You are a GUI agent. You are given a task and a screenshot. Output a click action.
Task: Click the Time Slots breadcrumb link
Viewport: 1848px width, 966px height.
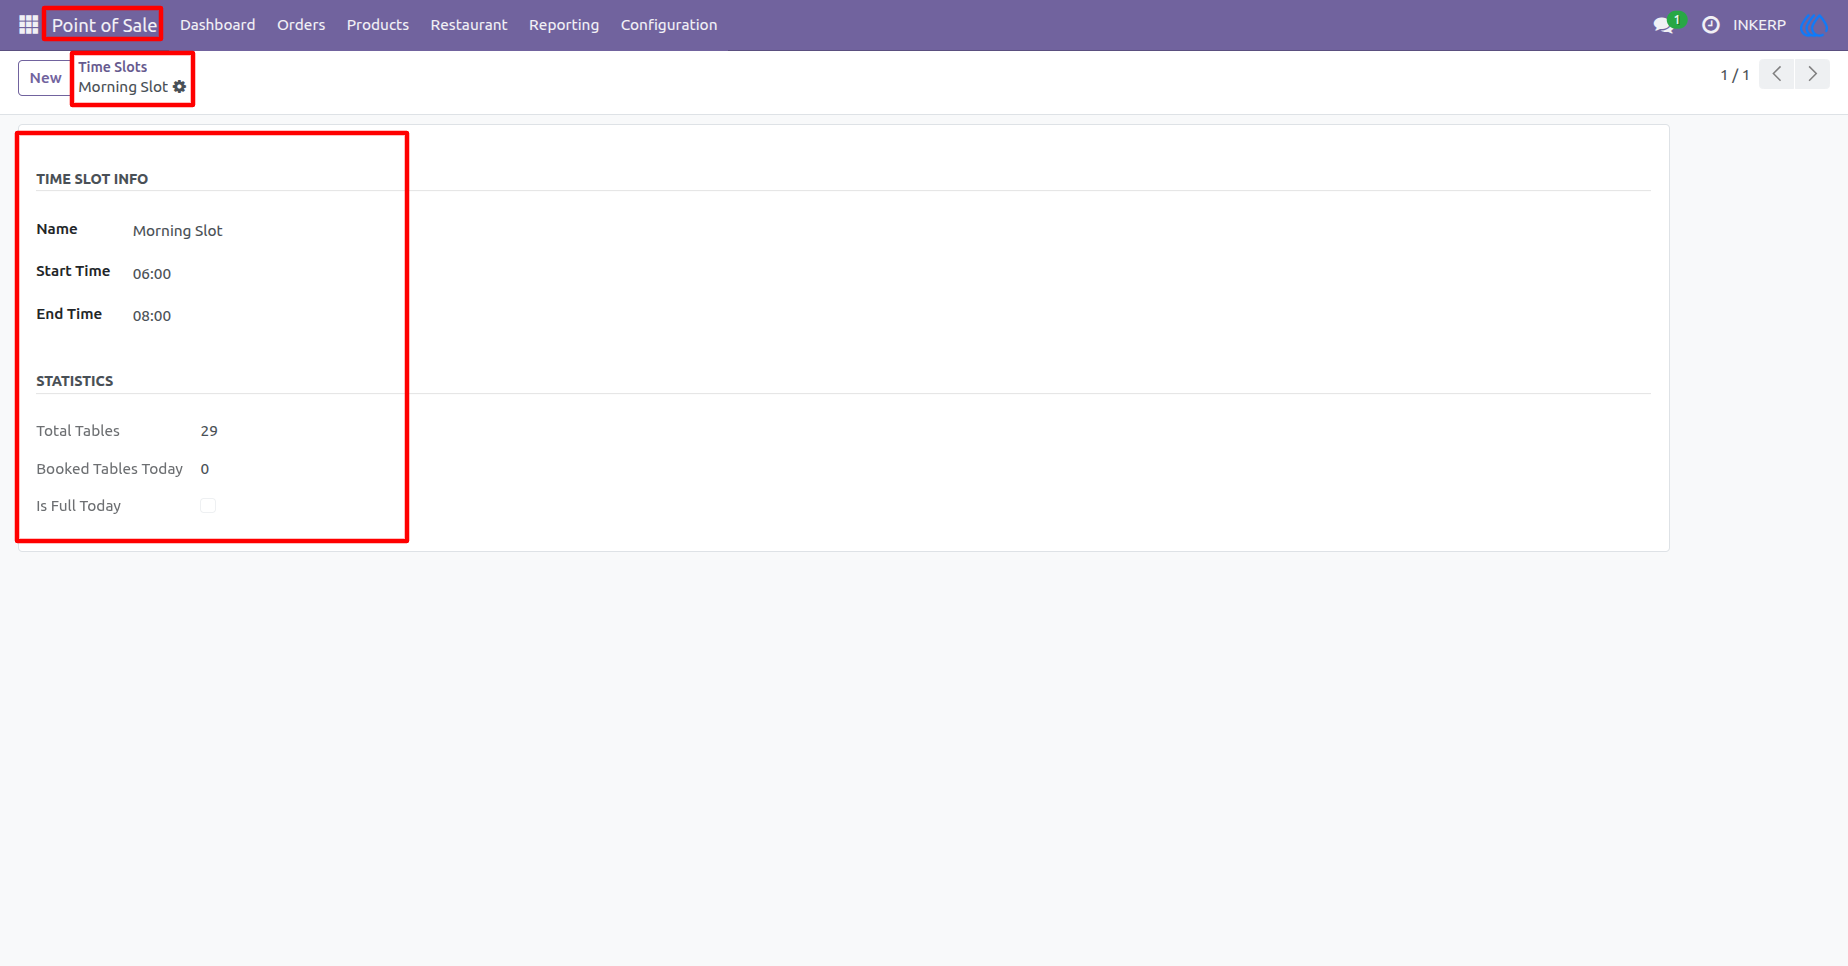click(x=113, y=67)
